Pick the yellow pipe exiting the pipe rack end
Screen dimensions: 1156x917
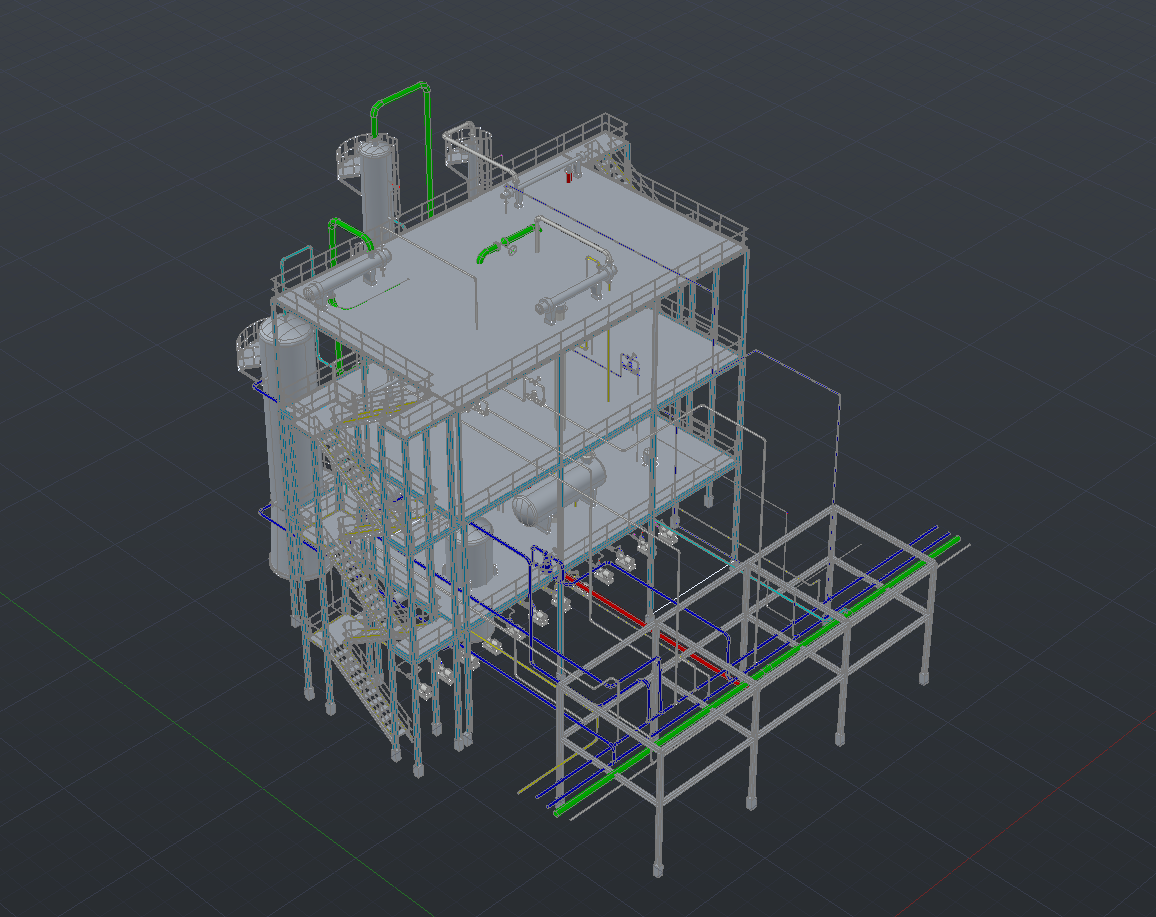click(557, 767)
